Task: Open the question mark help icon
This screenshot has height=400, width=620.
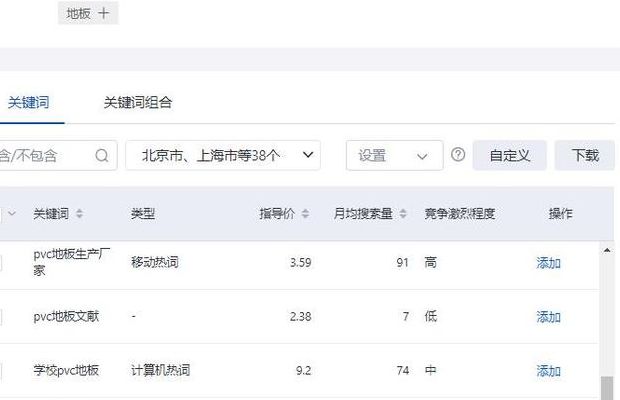Action: [458, 155]
